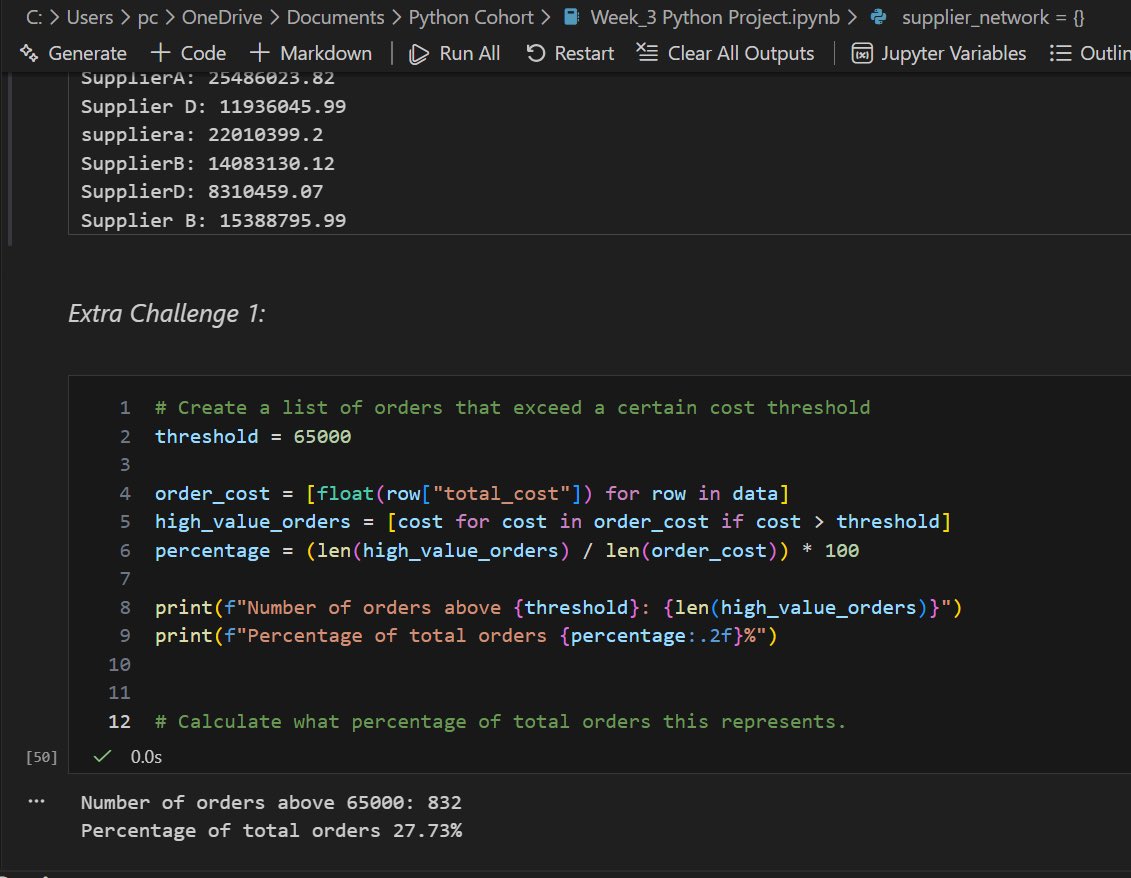The height and width of the screenshot is (878, 1131).
Task: Select the OneDrive breadcrumb folder
Action: 222,17
